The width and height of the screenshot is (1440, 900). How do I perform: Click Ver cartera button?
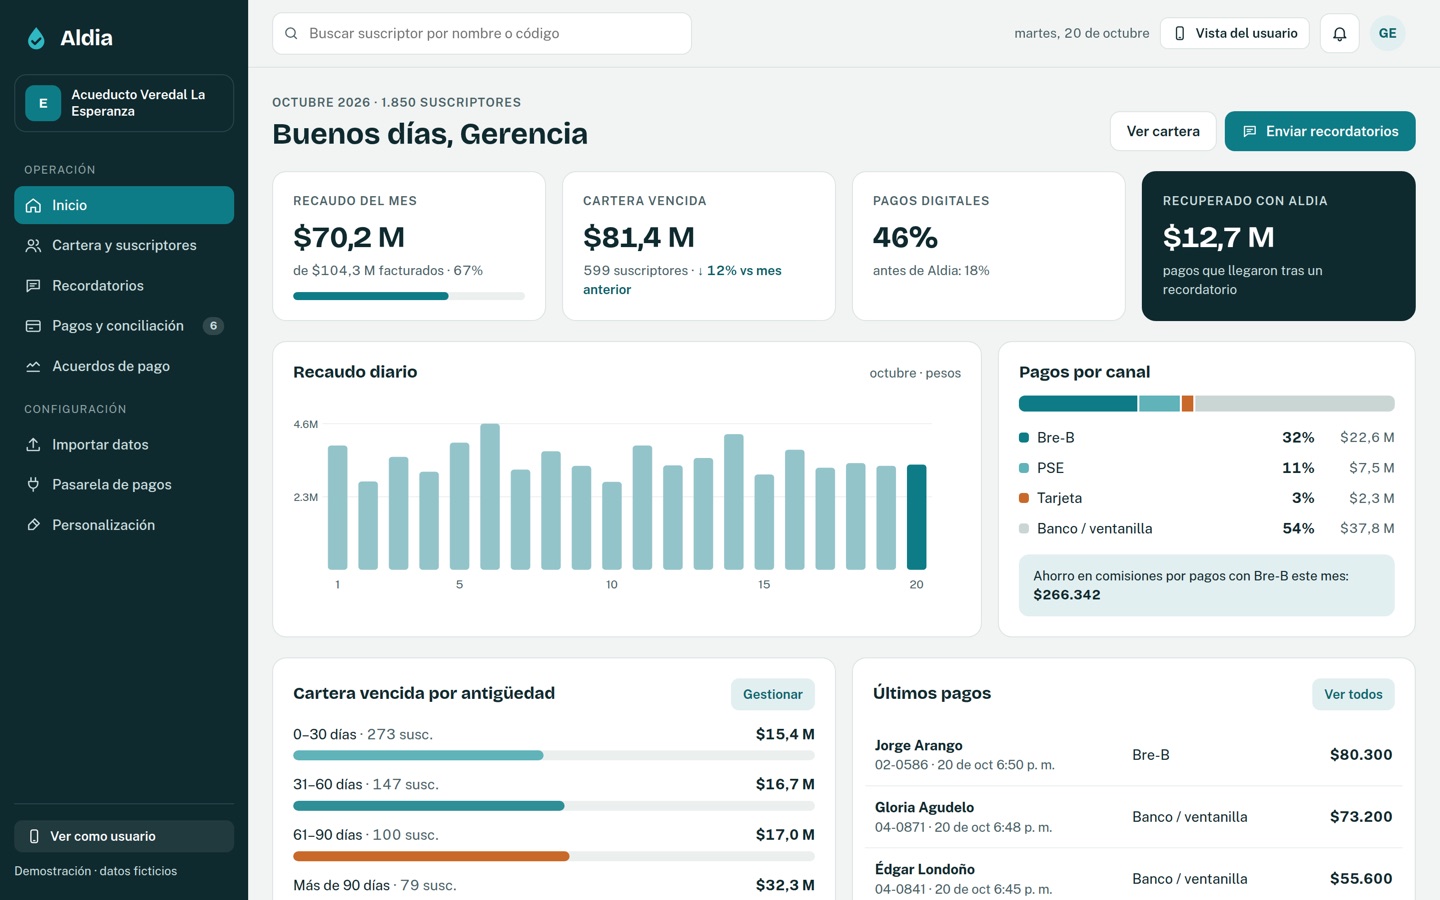1163,131
